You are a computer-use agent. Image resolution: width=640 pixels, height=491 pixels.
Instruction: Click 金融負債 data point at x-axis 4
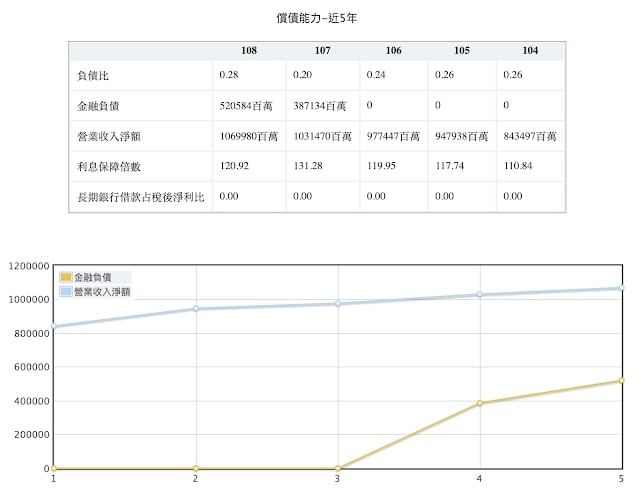(x=480, y=403)
